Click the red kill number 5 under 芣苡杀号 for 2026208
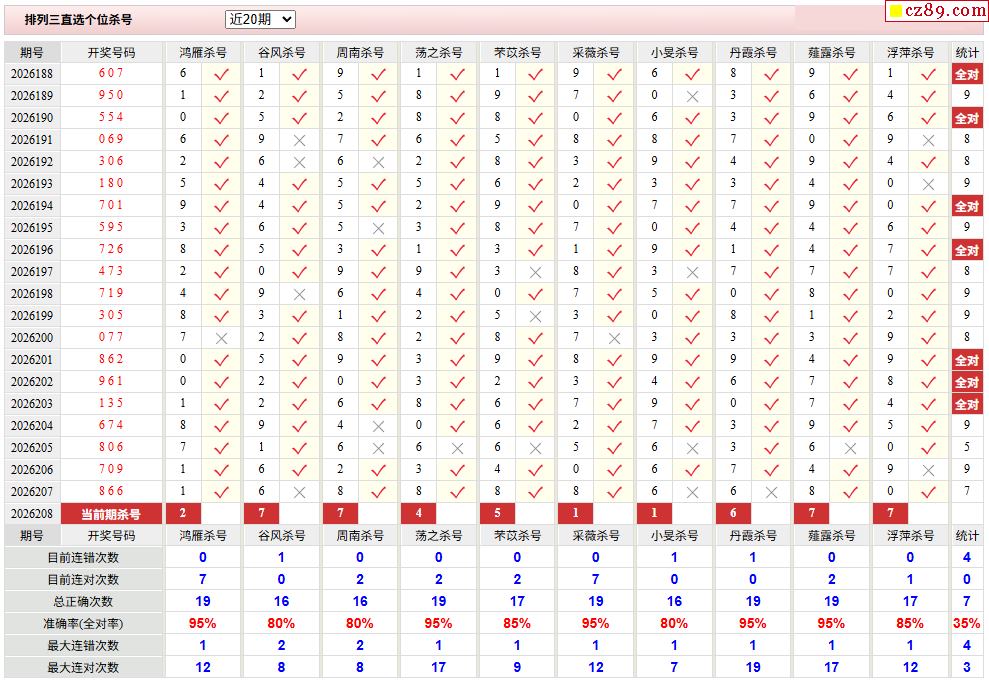 click(498, 513)
